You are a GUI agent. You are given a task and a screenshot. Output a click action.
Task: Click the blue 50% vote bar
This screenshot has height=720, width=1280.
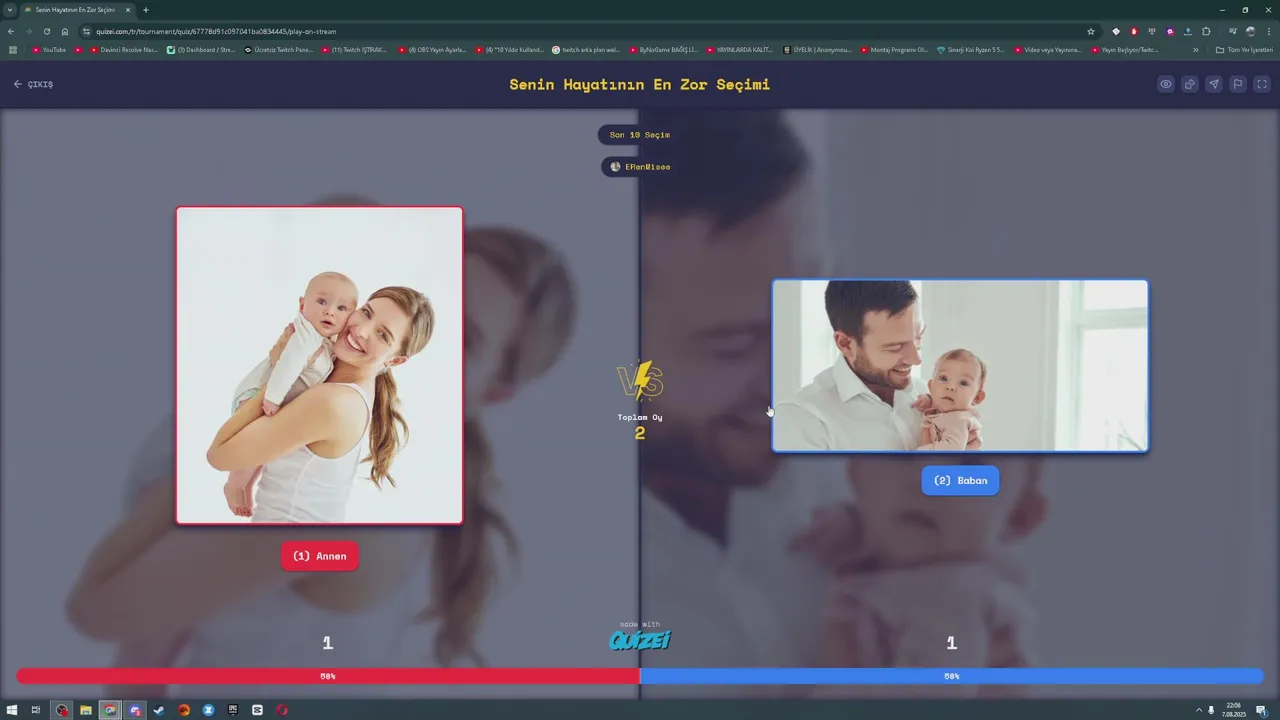tap(952, 676)
